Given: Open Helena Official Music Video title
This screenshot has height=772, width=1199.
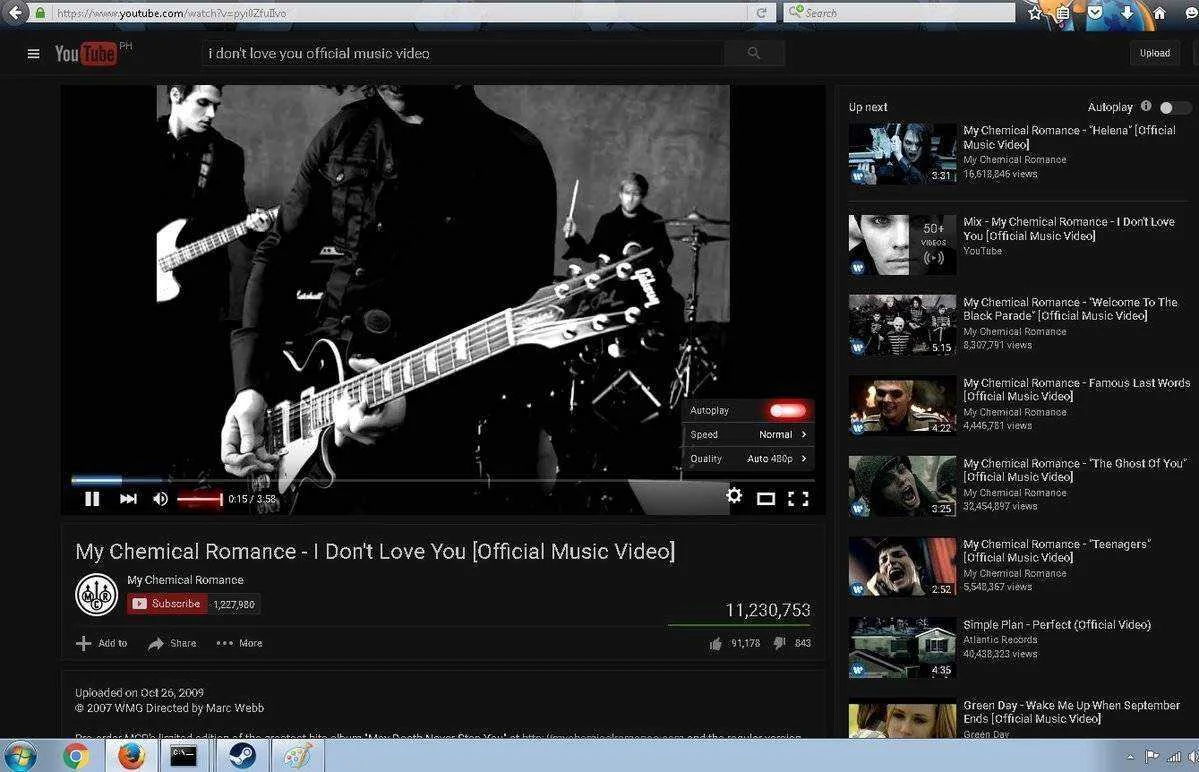Looking at the screenshot, I should [x=1069, y=138].
